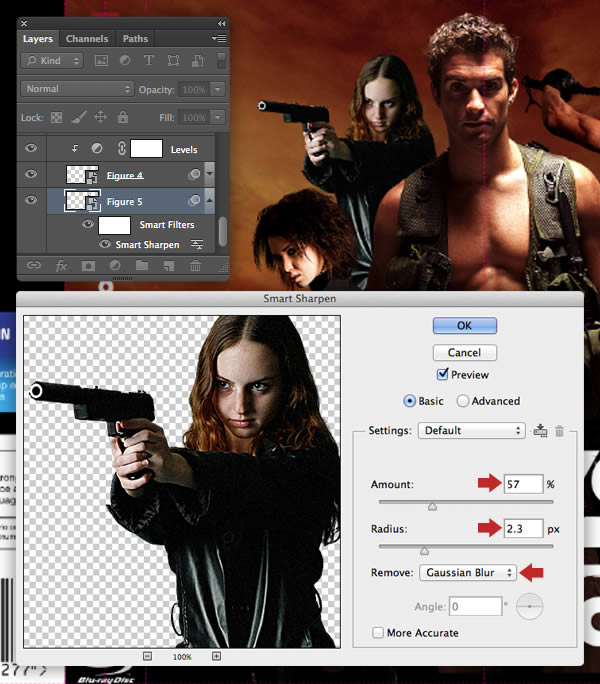This screenshot has height=684, width=600.
Task: Open the Opacity slider dropdown arrow
Action: [217, 89]
